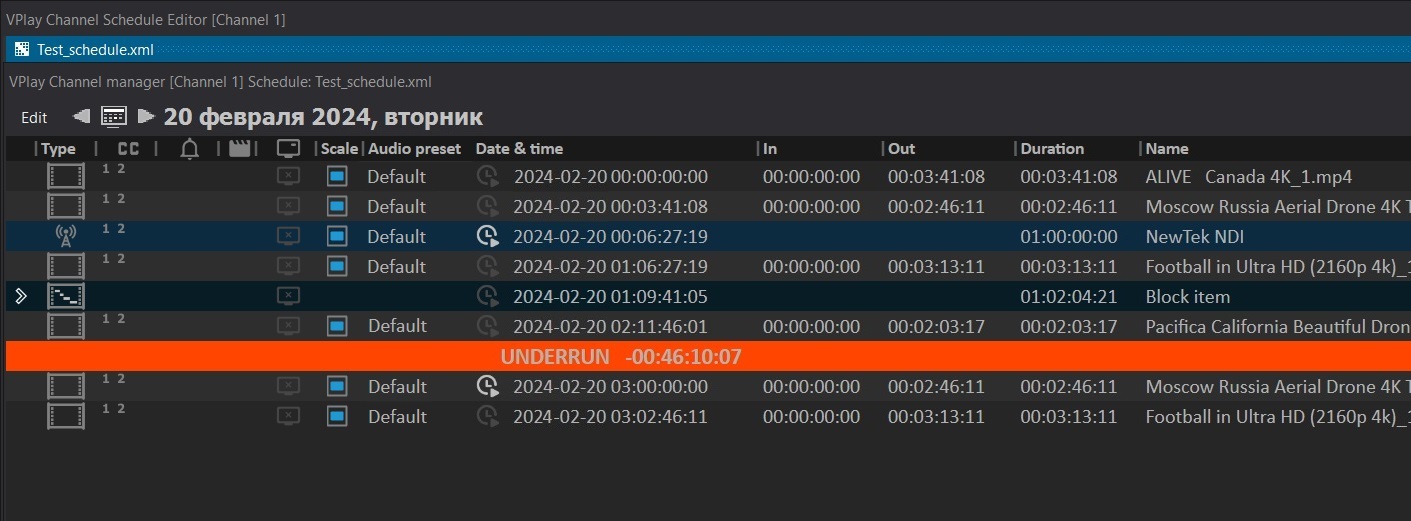Open Audio preset Default on NewTek NDI row

(x=396, y=237)
